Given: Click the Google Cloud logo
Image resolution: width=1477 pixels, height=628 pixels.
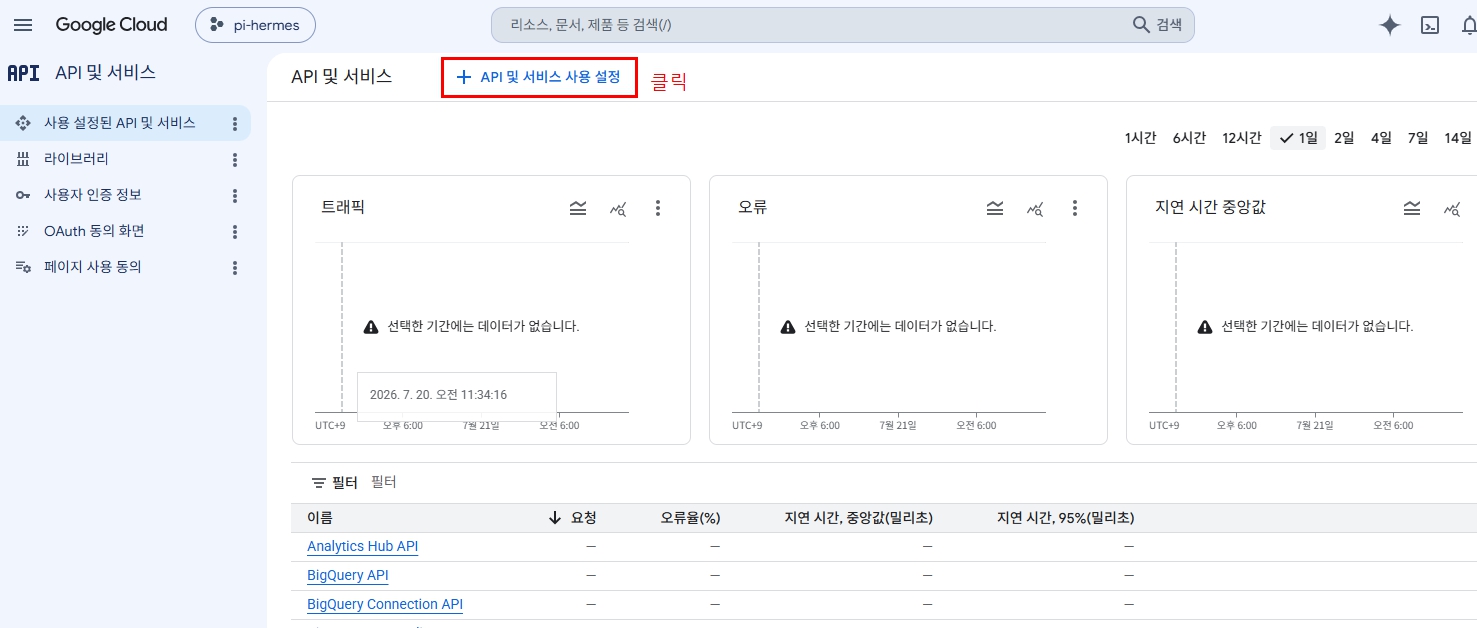Looking at the screenshot, I should (x=111, y=25).
